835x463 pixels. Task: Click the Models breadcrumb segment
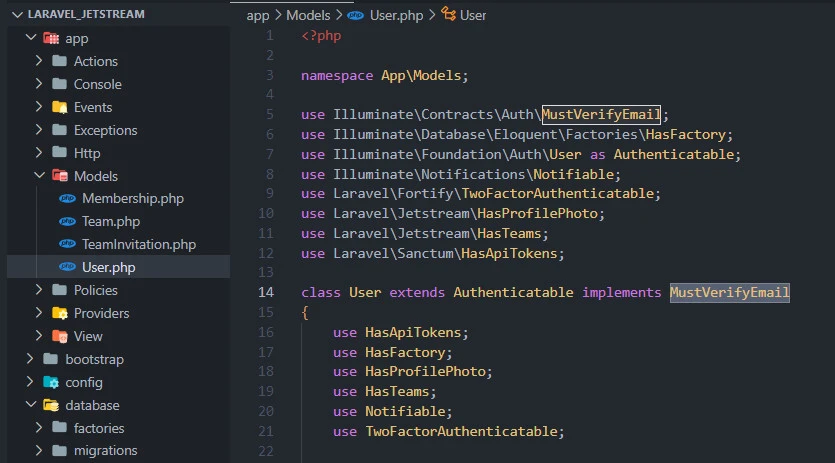(310, 15)
